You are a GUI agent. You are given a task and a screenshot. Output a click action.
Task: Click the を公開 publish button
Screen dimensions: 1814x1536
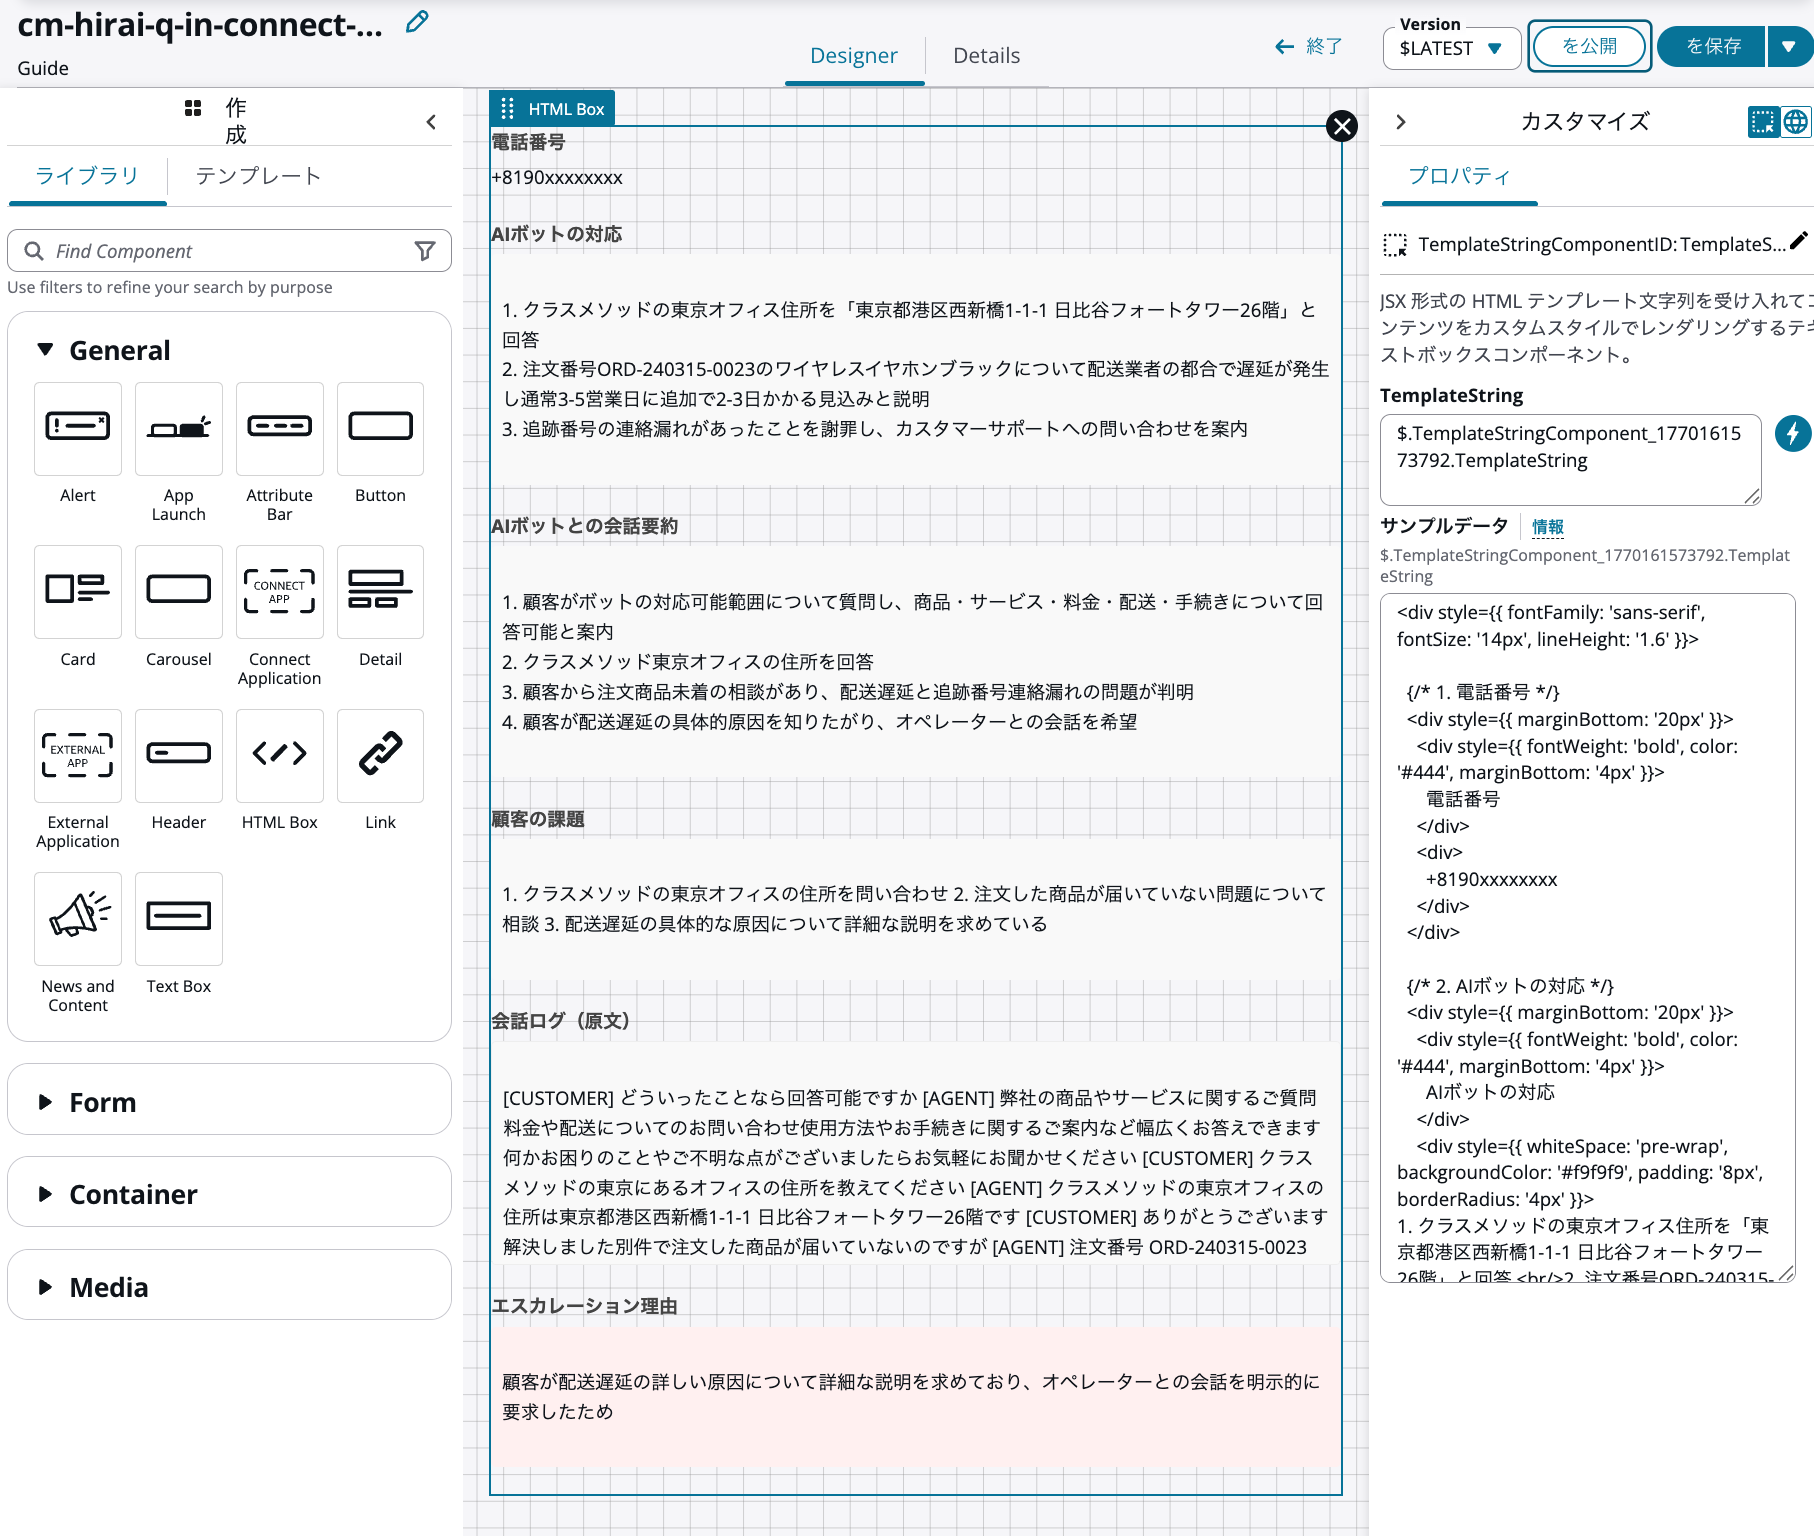click(x=1588, y=45)
